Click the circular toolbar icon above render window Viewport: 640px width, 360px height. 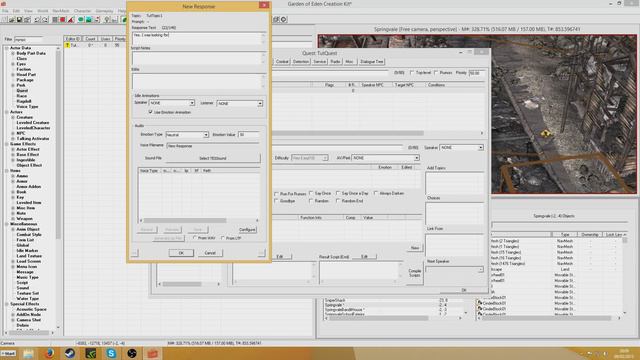pos(284,19)
